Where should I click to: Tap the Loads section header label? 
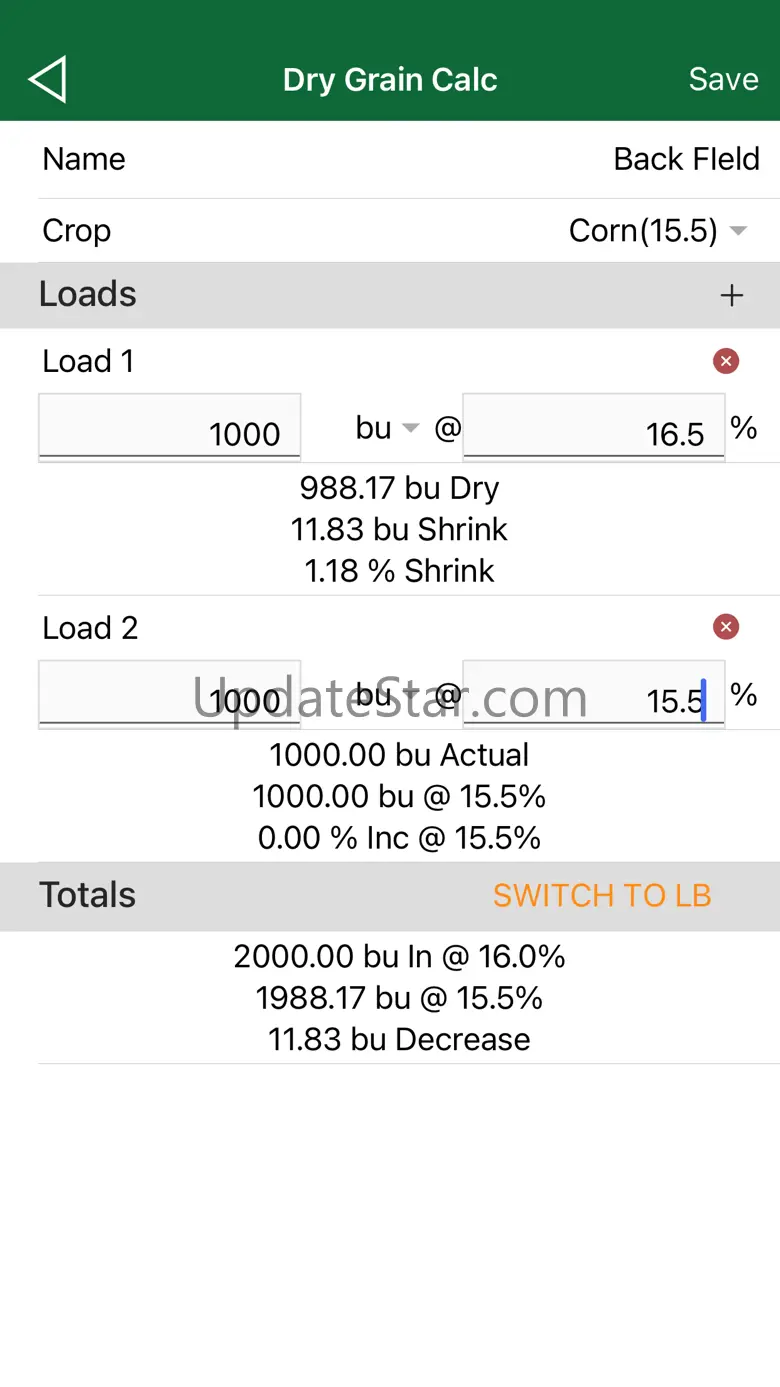[88, 294]
